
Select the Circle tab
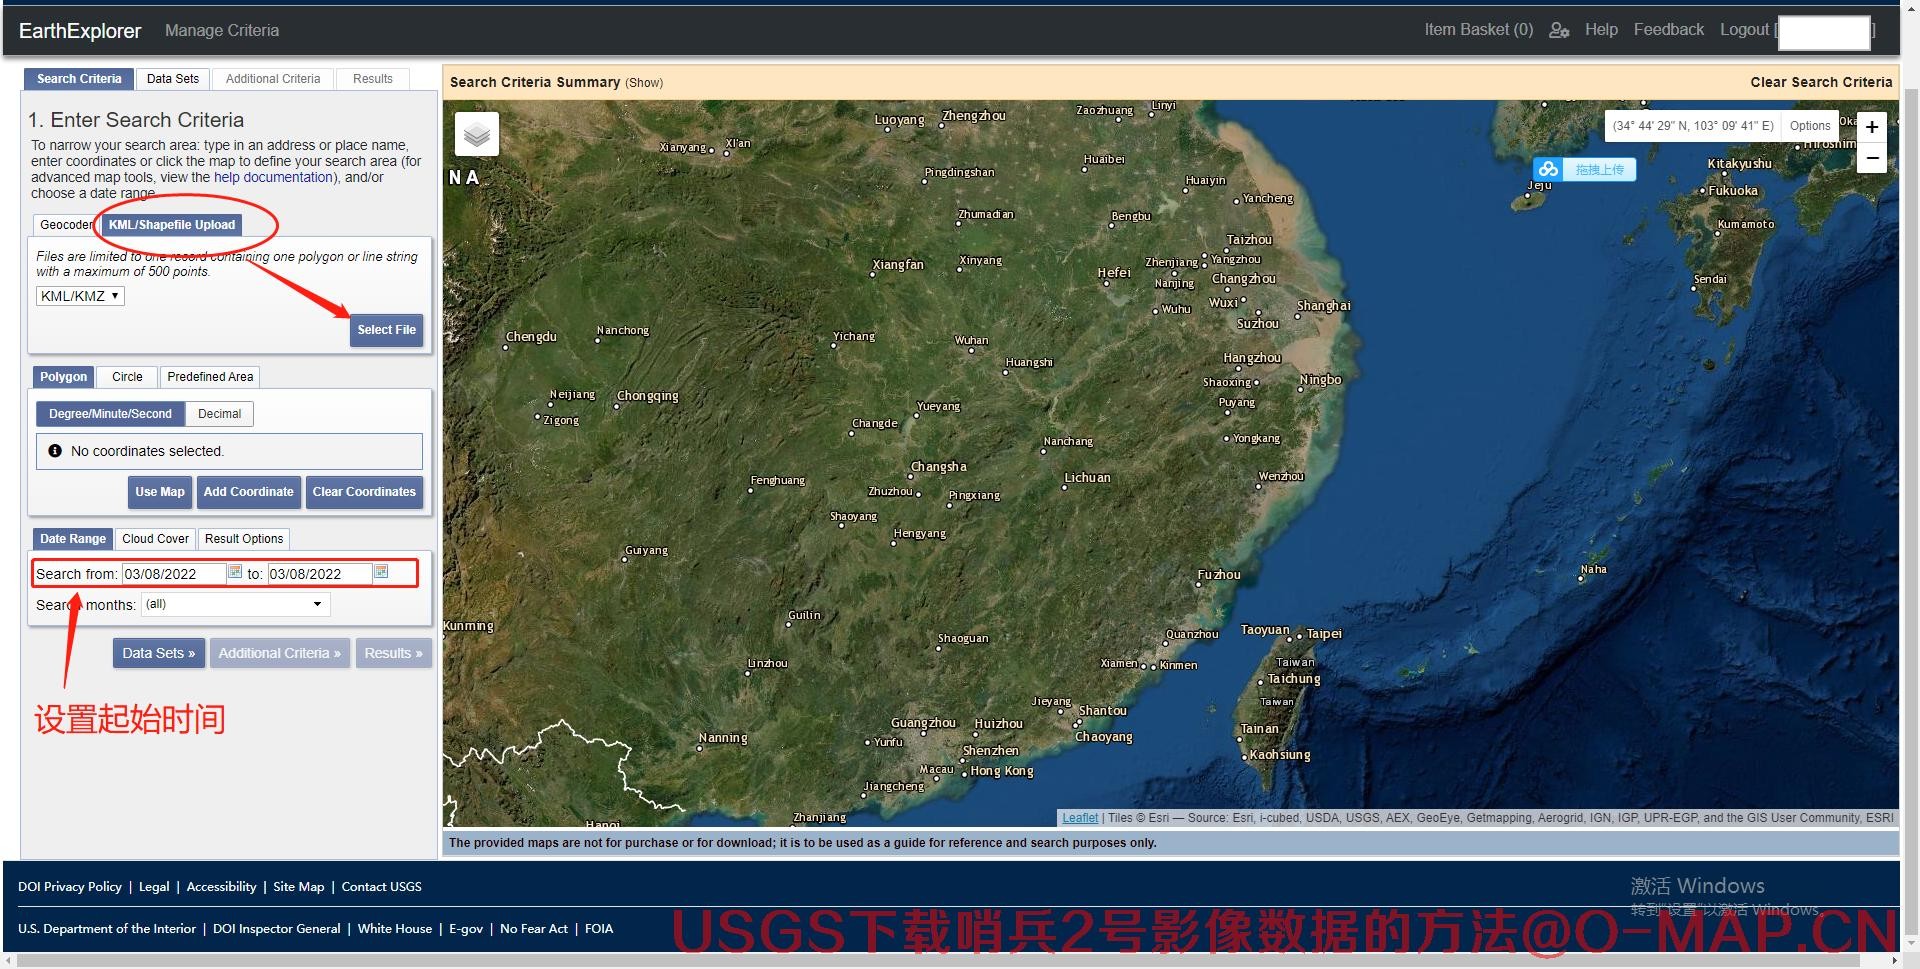pos(127,377)
